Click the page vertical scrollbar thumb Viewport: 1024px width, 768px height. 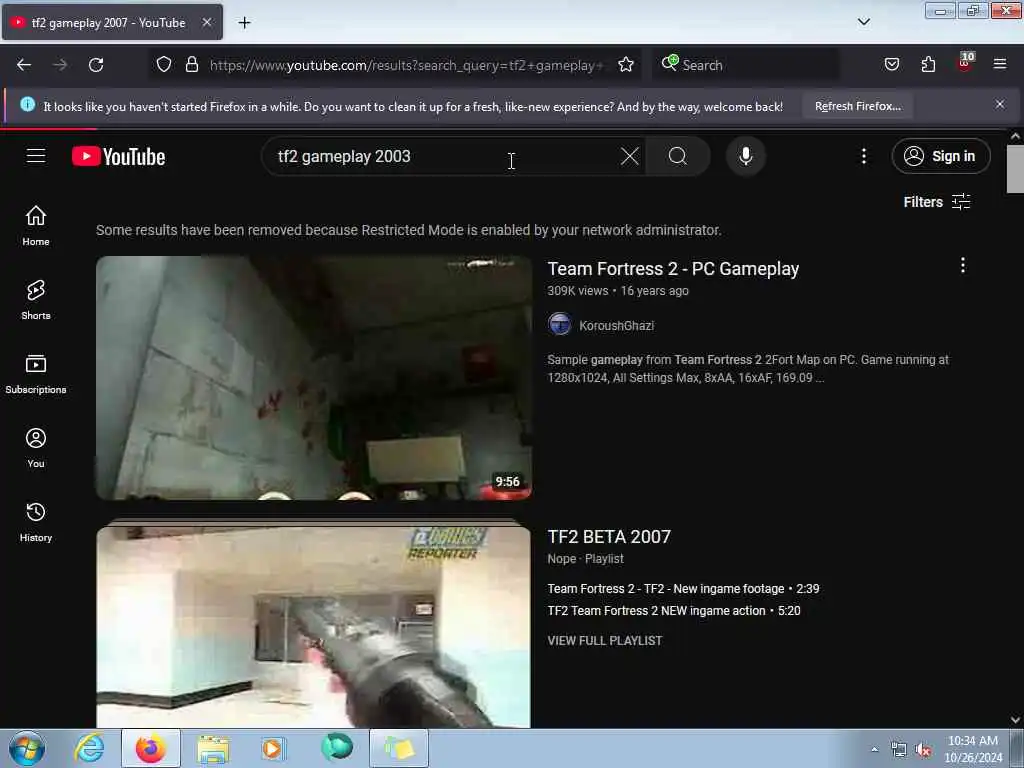pos(1015,169)
